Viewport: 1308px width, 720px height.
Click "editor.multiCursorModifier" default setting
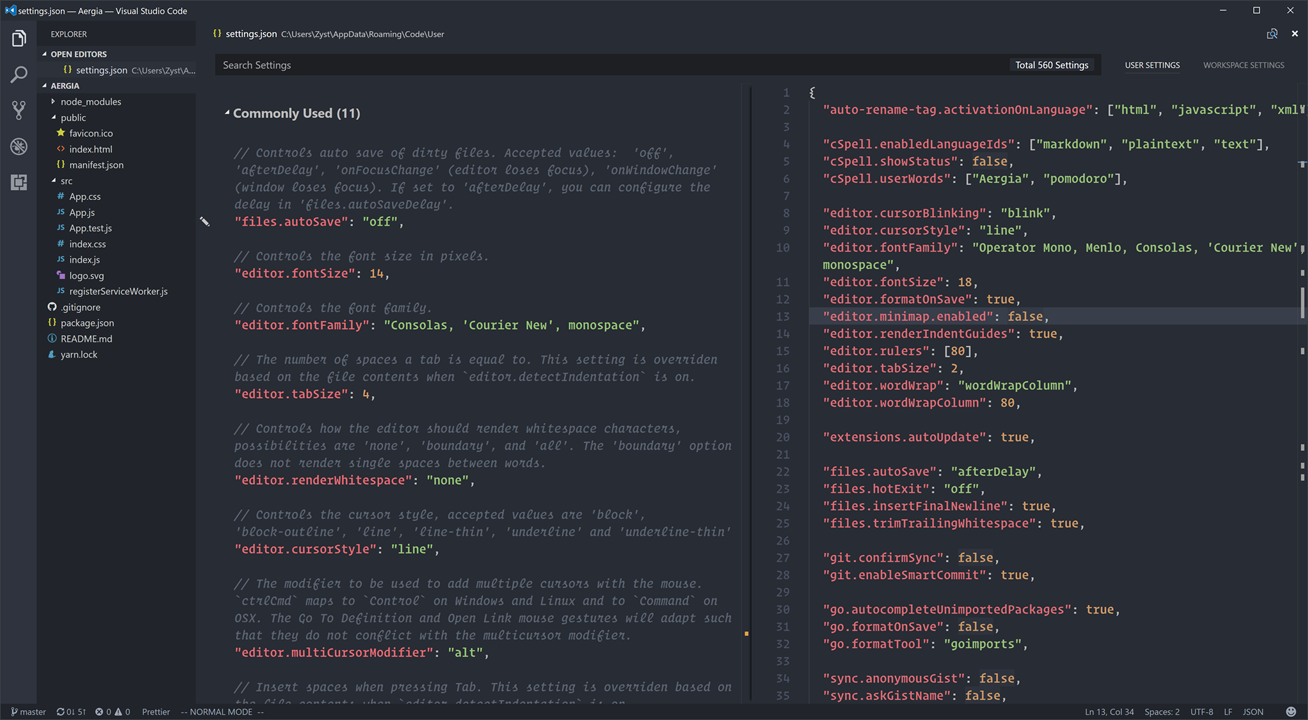point(333,653)
